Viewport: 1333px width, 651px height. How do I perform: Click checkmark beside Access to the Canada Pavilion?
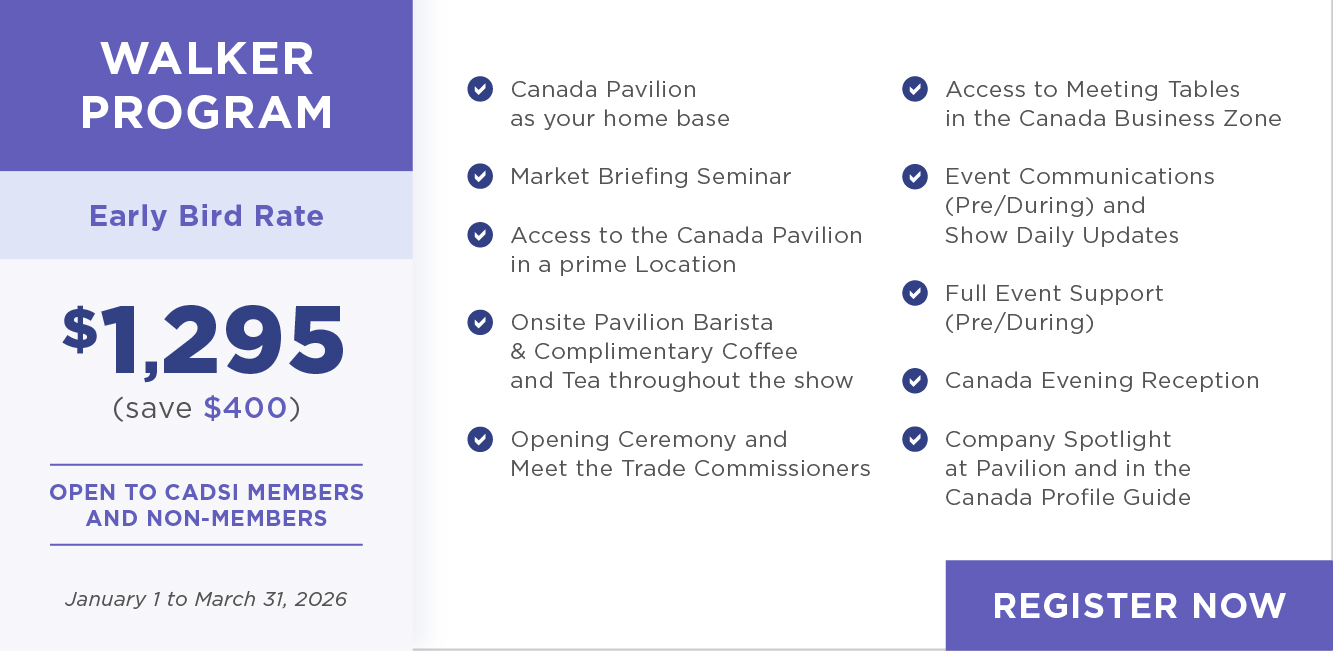[x=480, y=235]
